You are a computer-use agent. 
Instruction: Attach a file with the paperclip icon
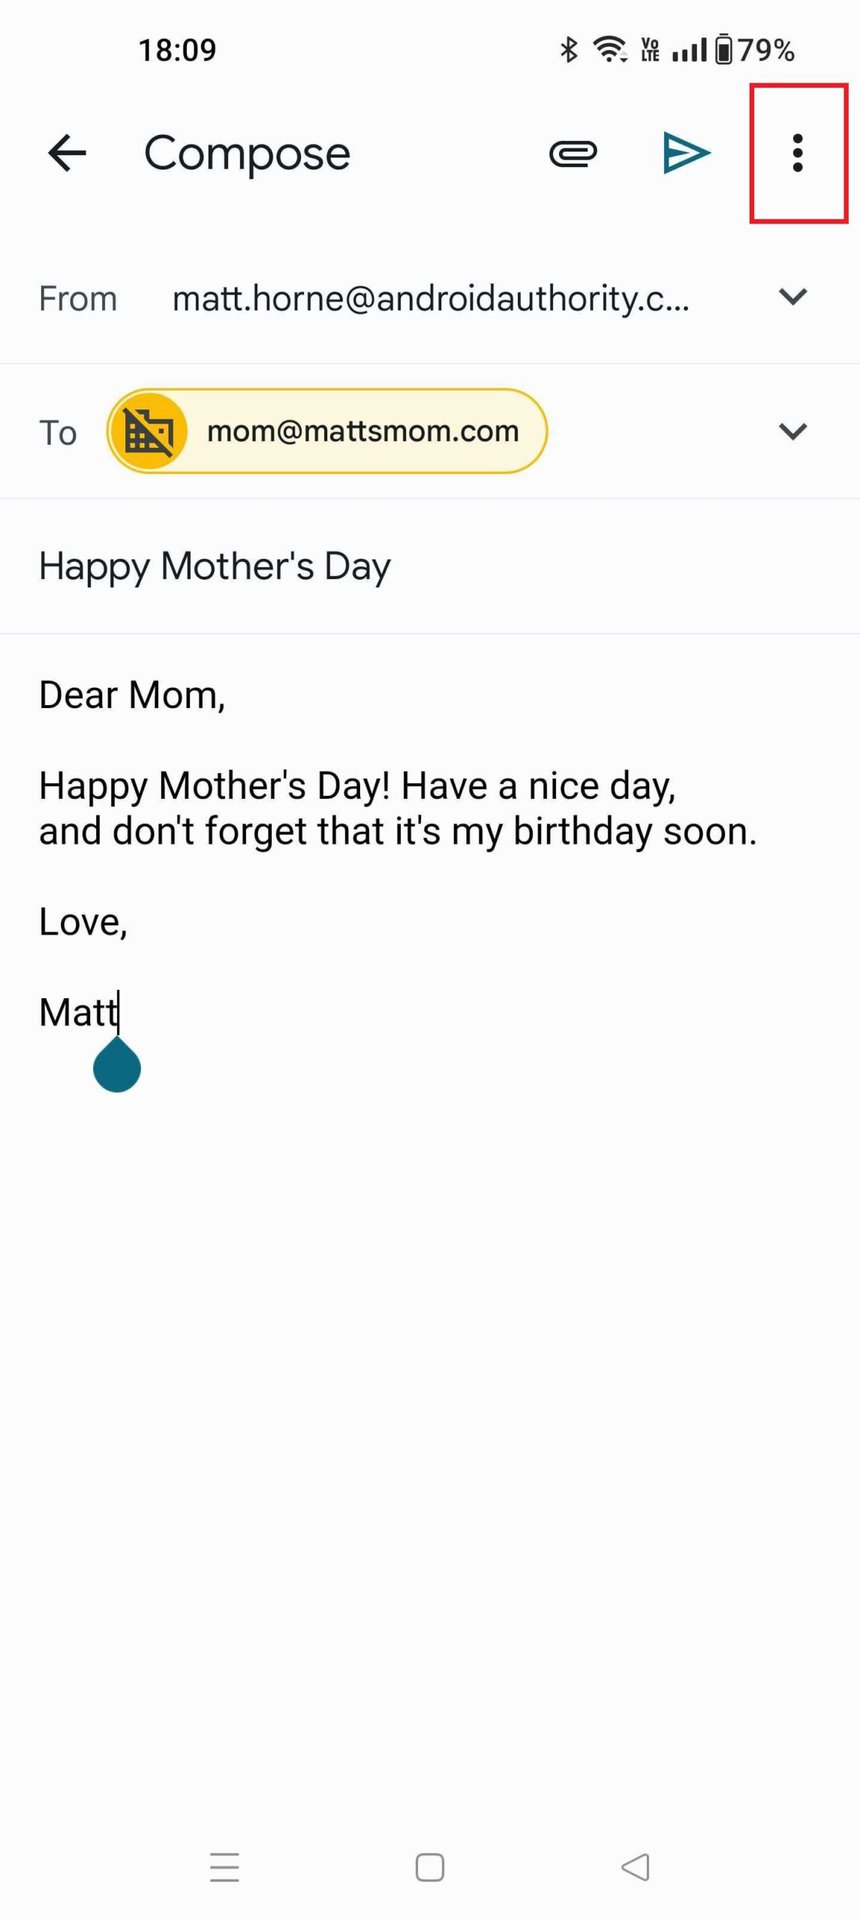pos(573,153)
